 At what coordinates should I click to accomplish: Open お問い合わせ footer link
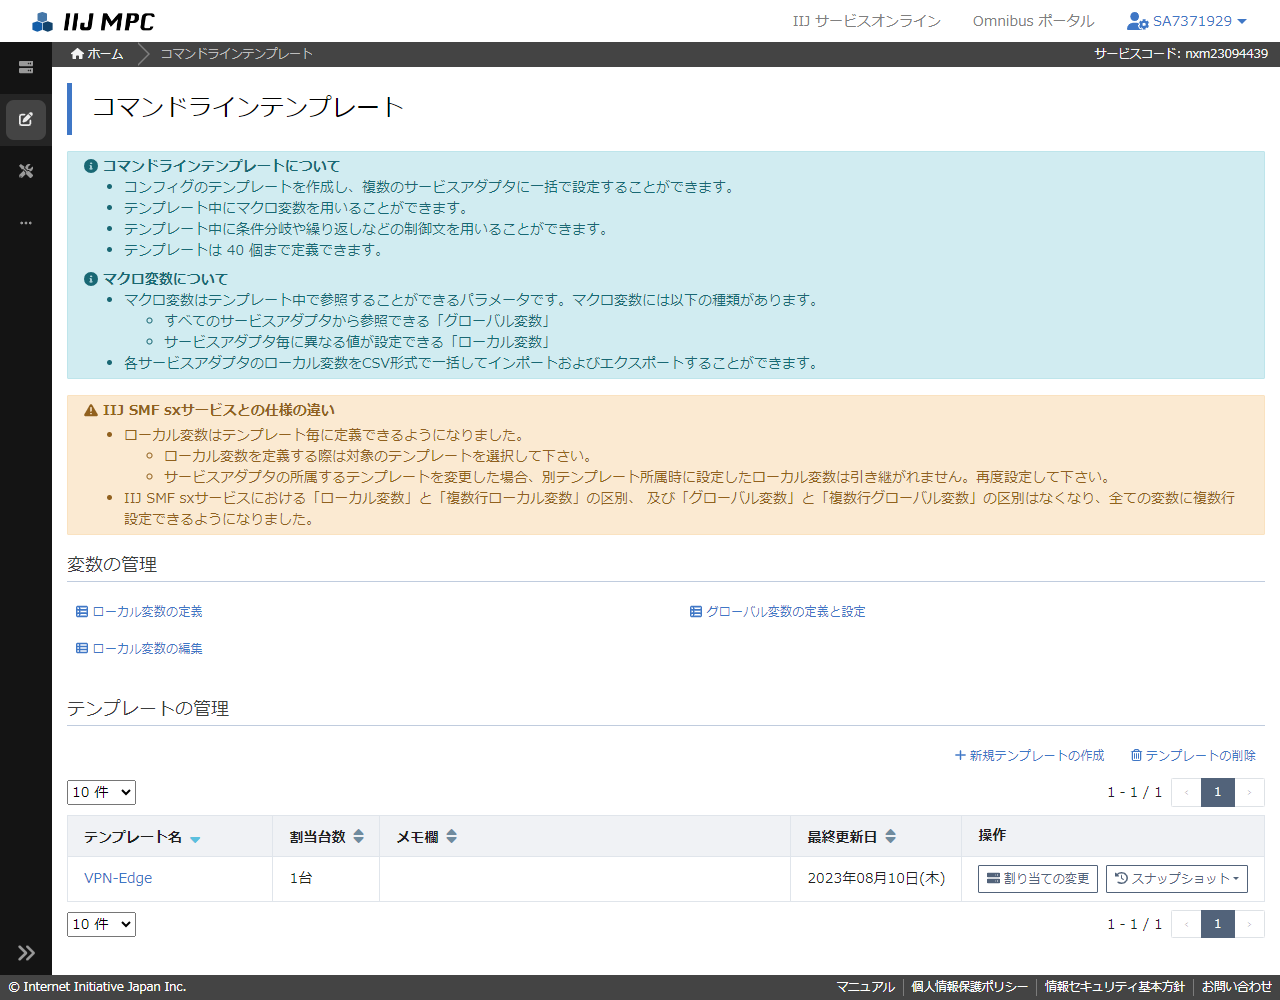[1237, 987]
